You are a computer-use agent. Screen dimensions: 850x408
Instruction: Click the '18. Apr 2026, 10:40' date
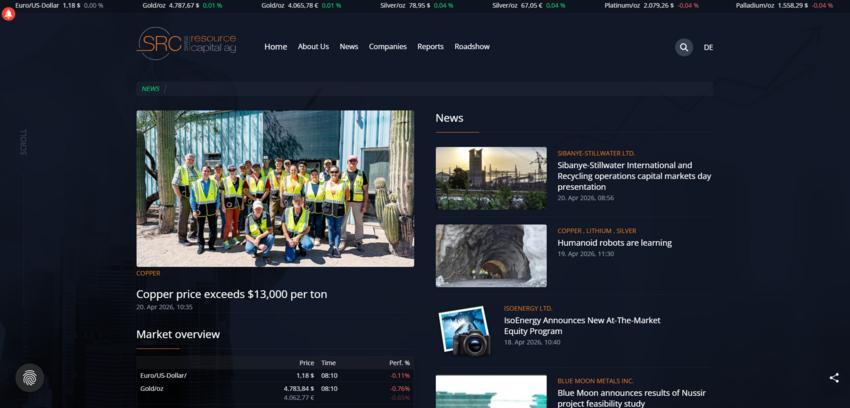point(532,342)
